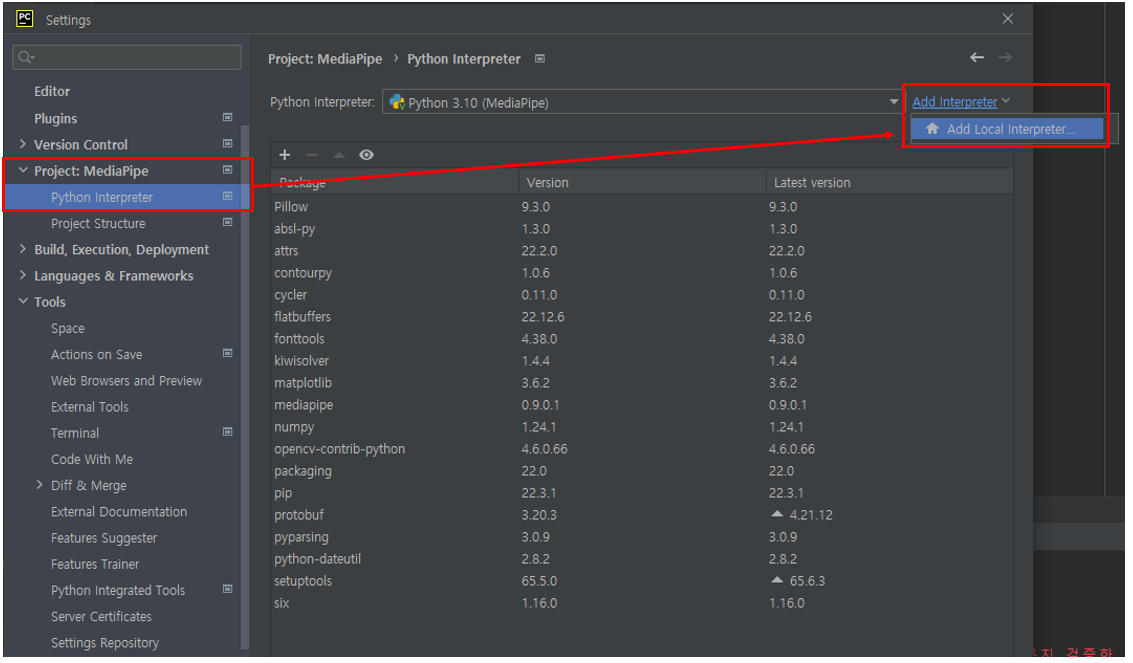Toggle the show early releases eye icon

[x=366, y=155]
